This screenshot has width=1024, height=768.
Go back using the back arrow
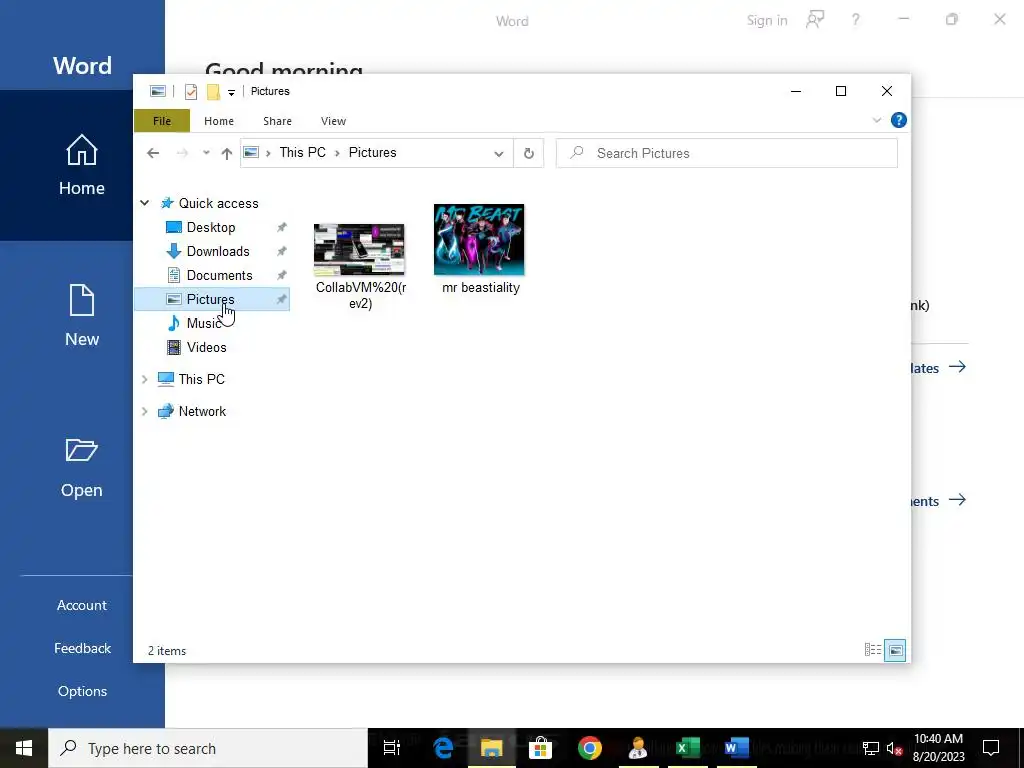click(x=153, y=153)
